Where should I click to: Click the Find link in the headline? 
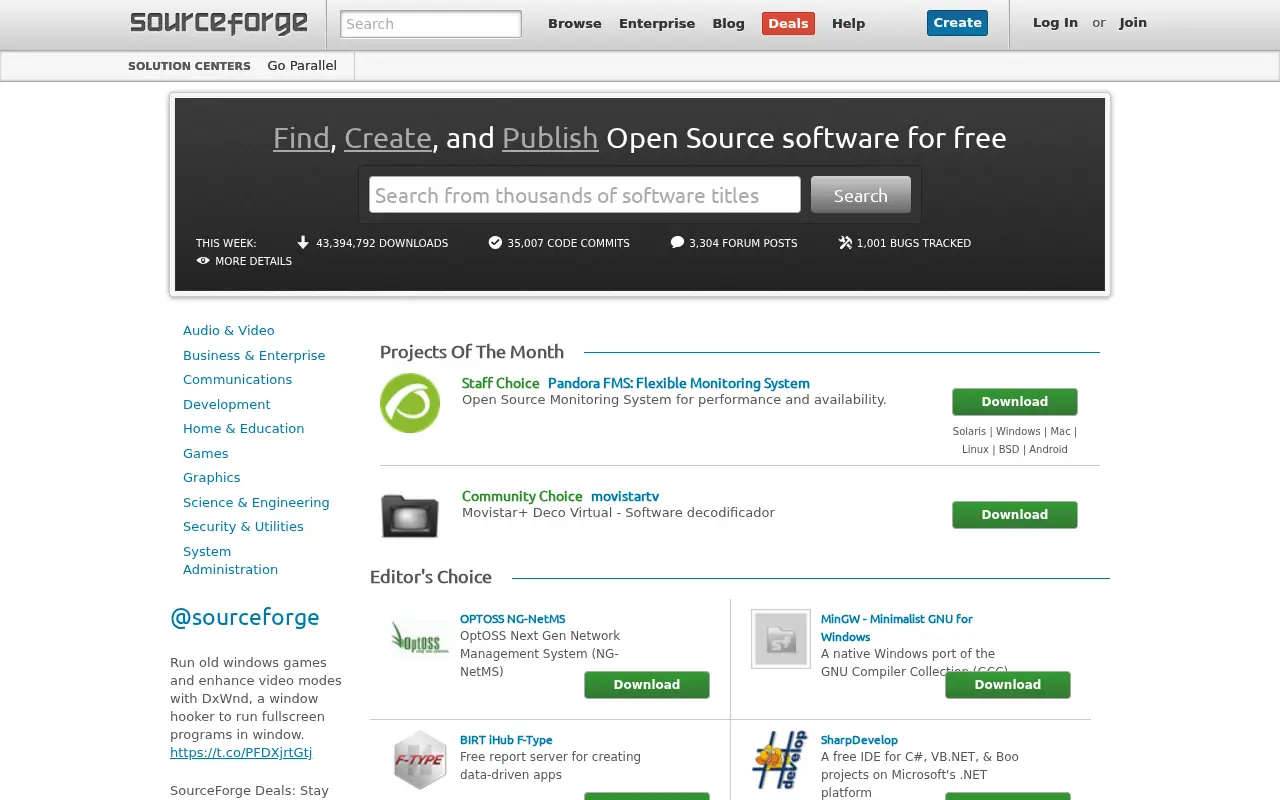301,138
